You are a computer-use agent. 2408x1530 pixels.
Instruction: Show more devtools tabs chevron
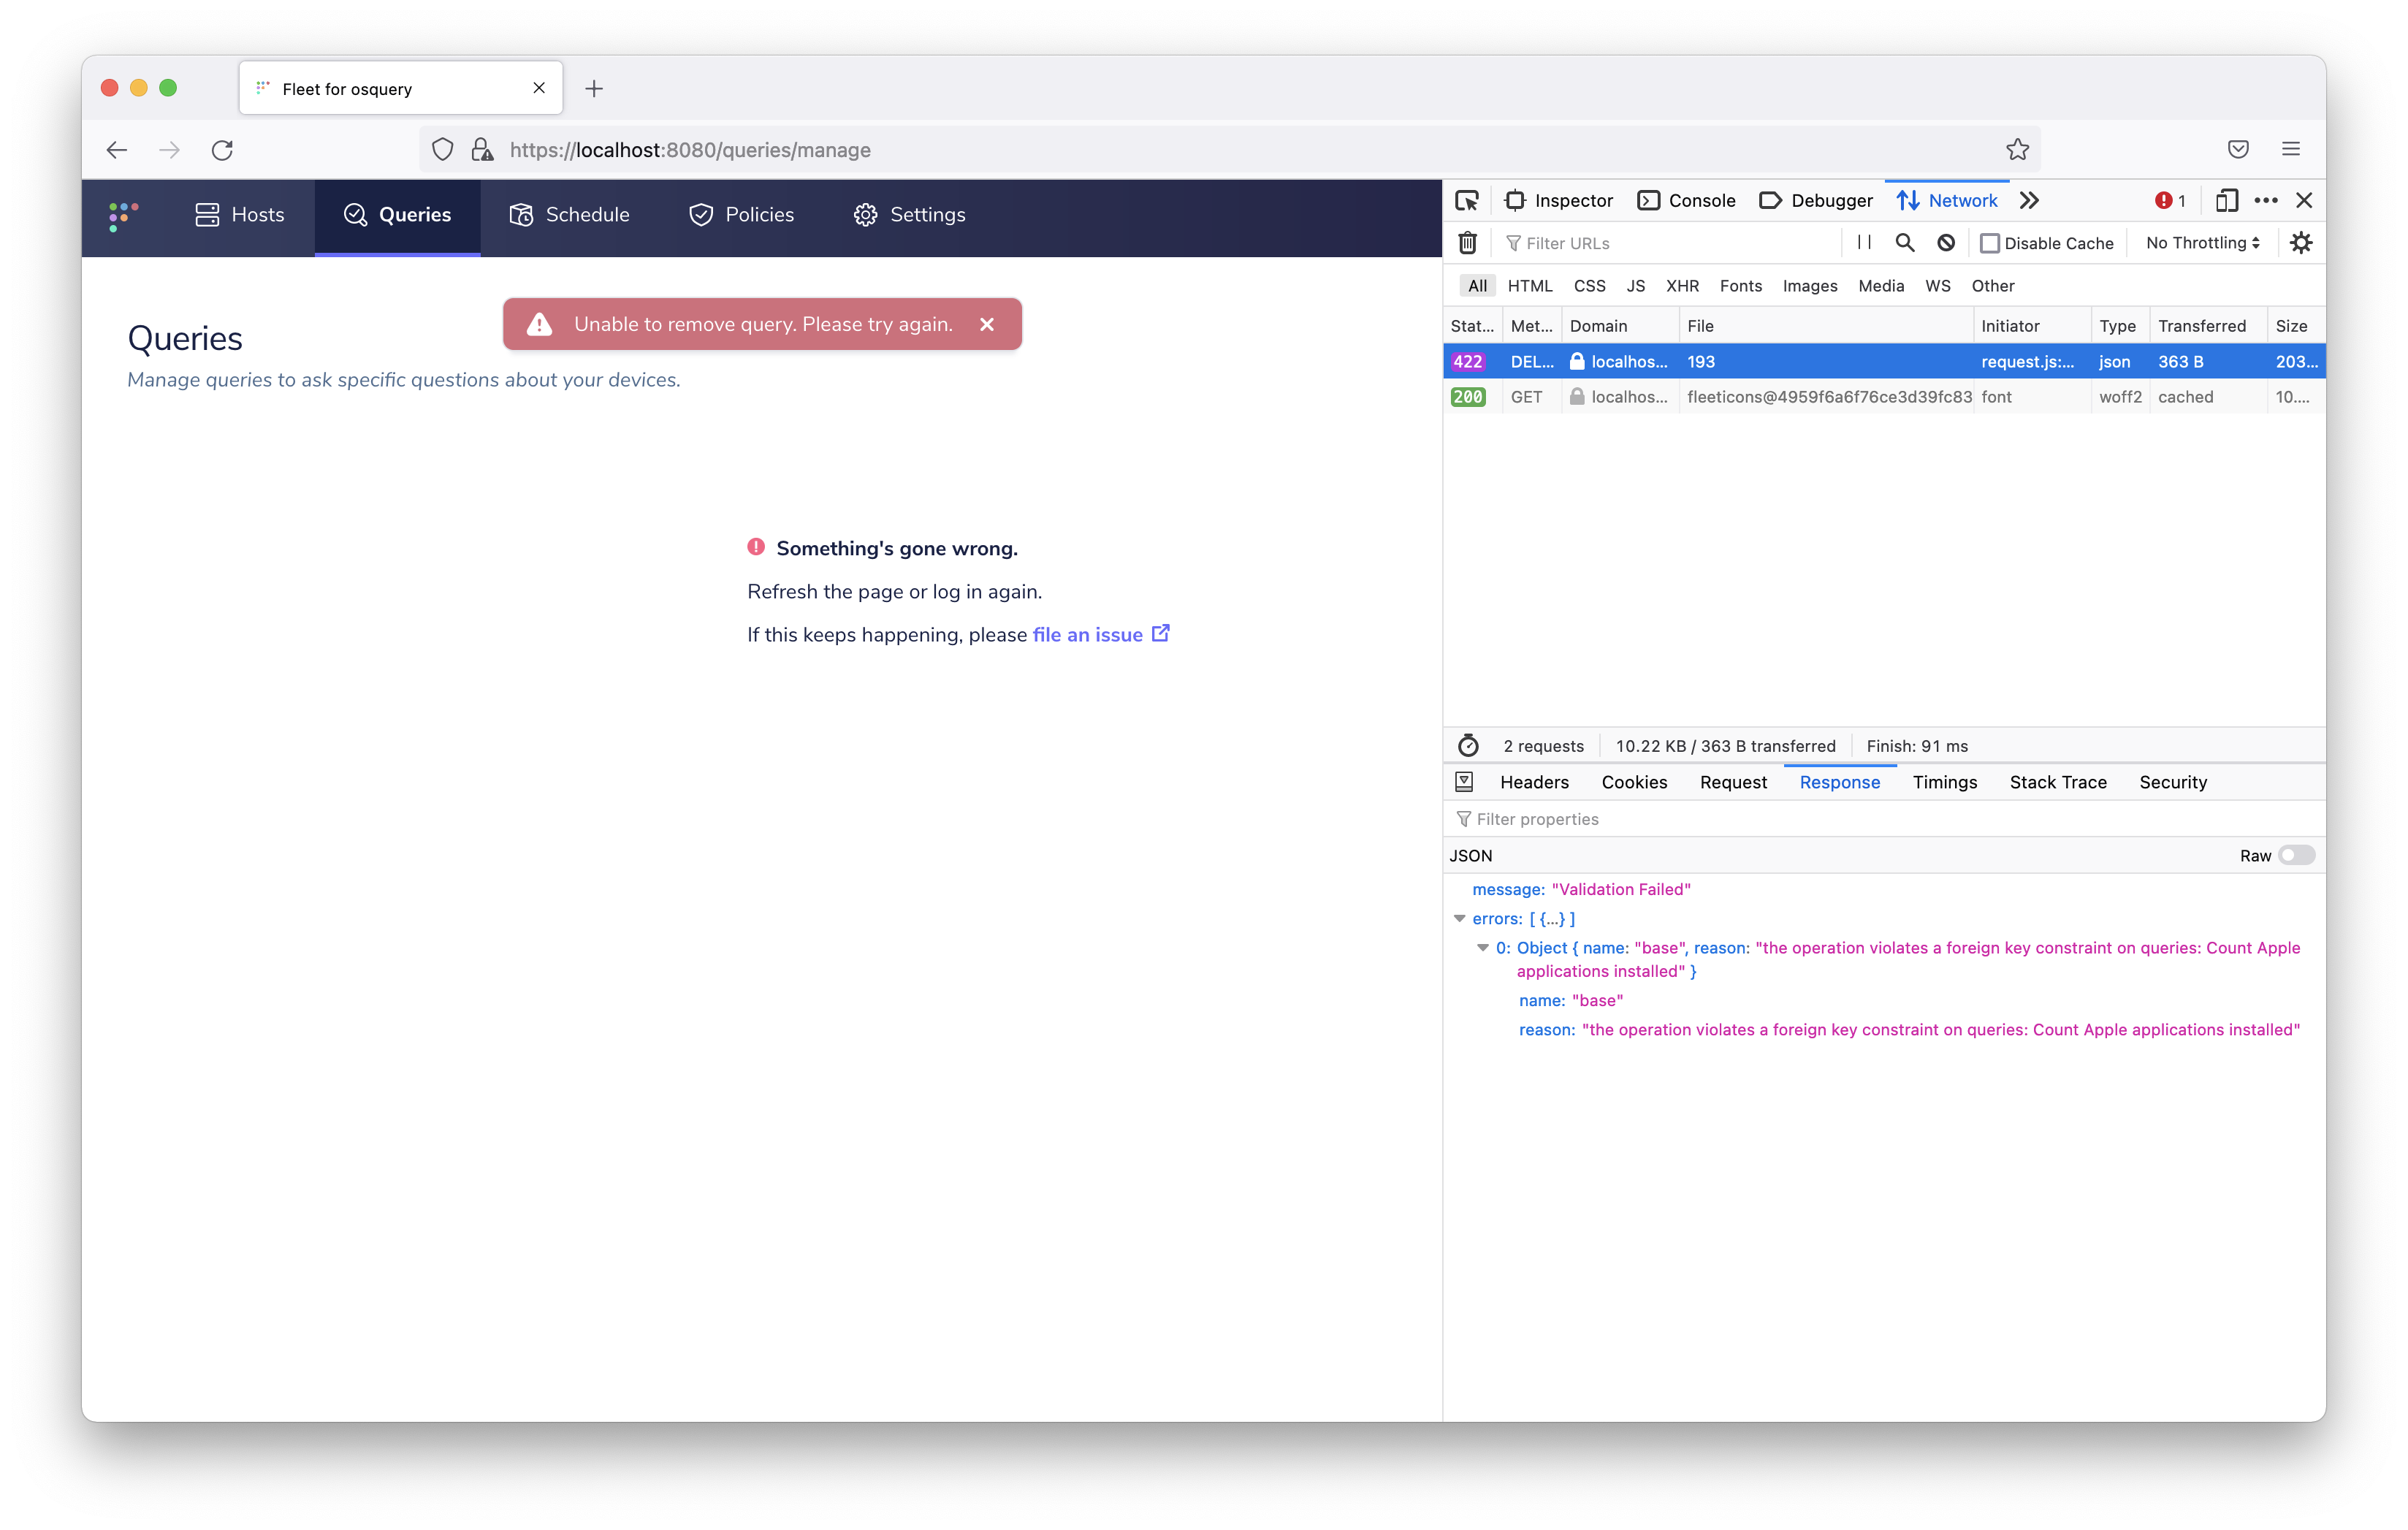click(2029, 201)
